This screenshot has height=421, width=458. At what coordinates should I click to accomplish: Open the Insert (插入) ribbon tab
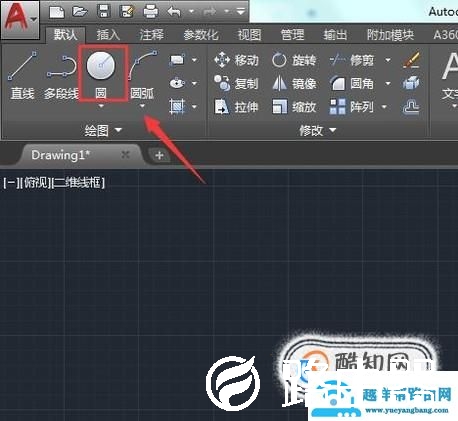(x=108, y=34)
